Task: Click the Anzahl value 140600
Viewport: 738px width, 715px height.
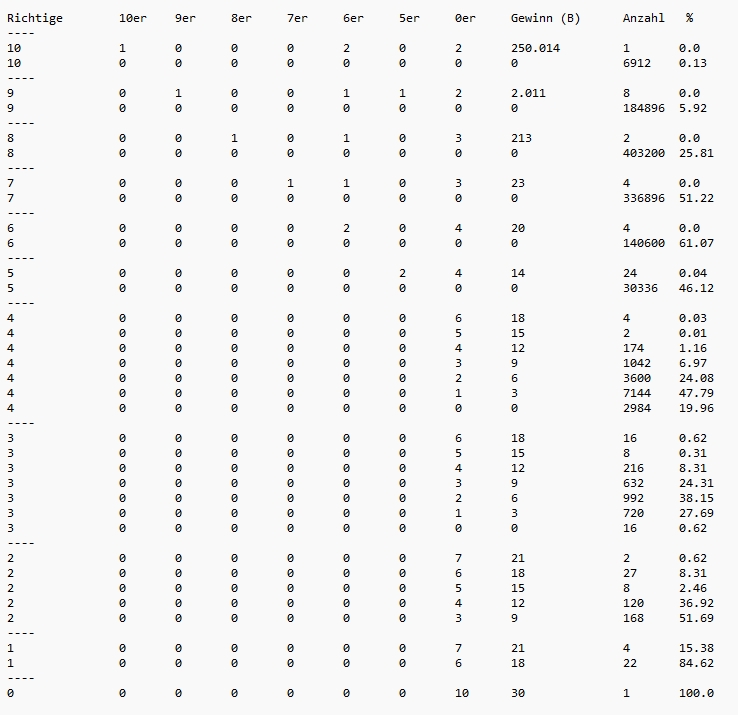Action: tap(644, 243)
